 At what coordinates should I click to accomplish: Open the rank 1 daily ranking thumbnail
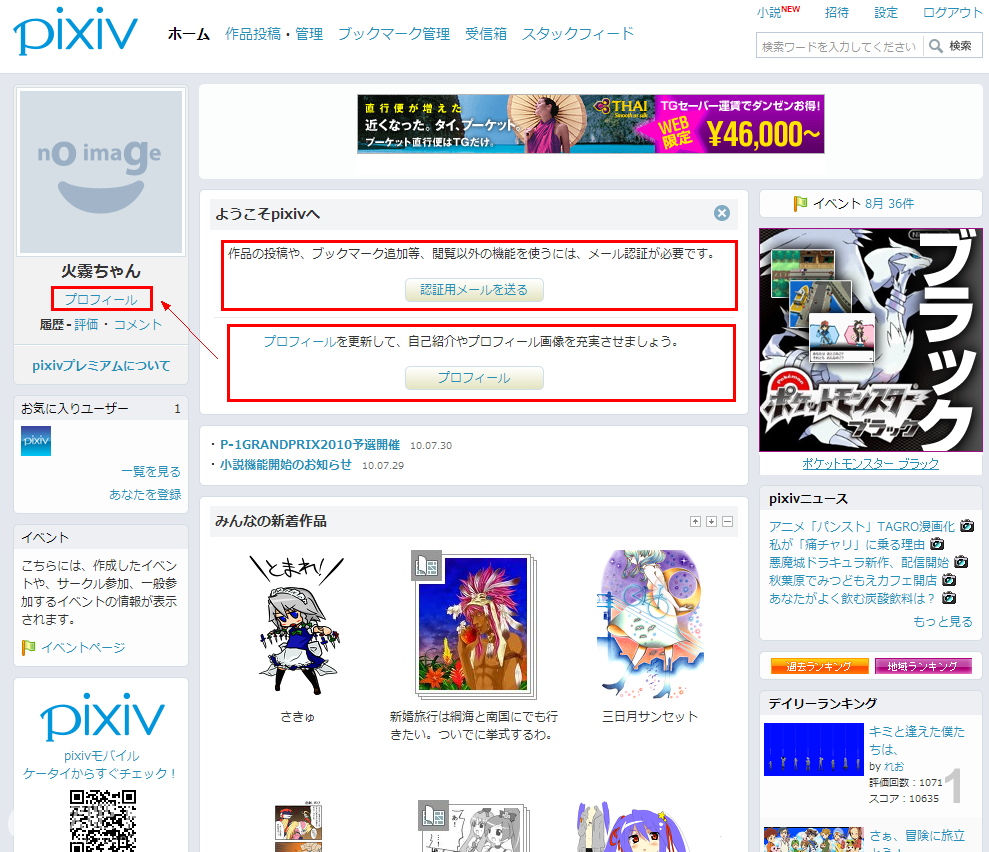pos(814,749)
